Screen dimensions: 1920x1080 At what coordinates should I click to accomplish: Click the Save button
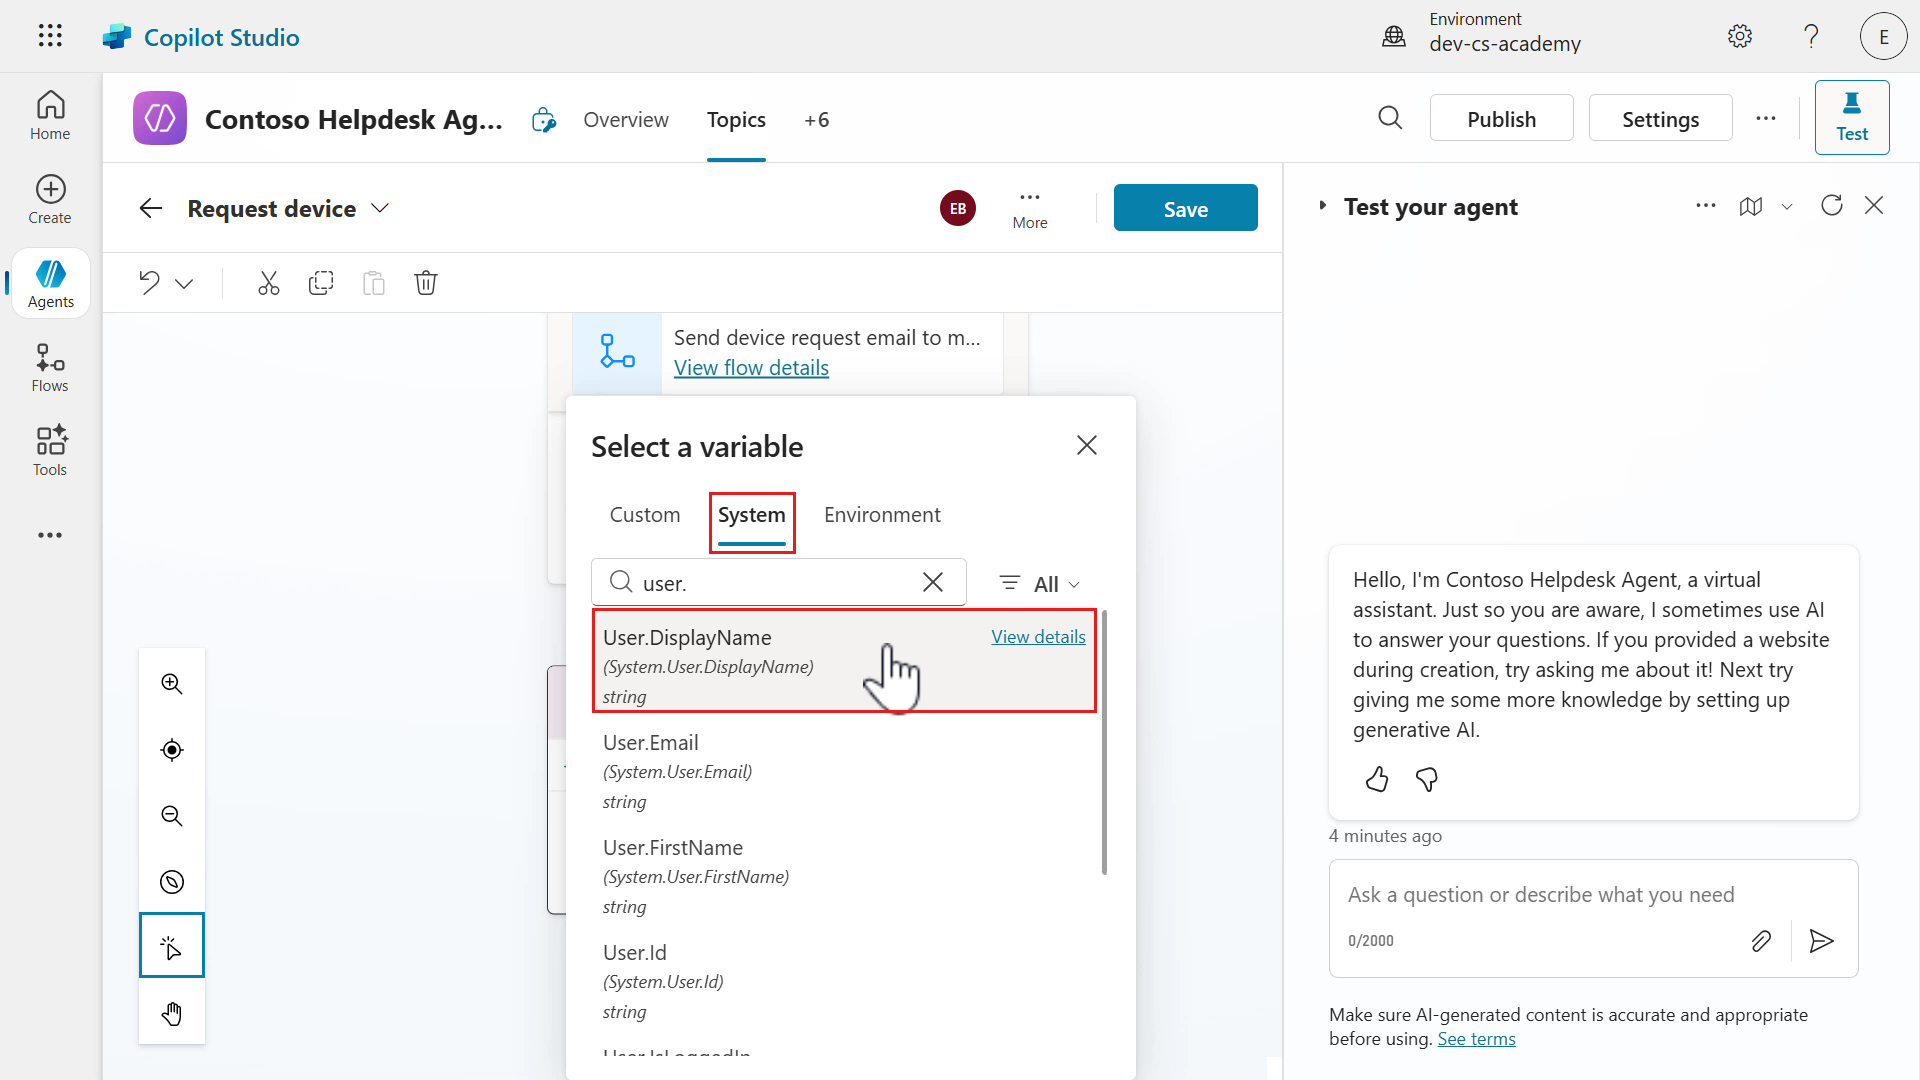(1185, 208)
